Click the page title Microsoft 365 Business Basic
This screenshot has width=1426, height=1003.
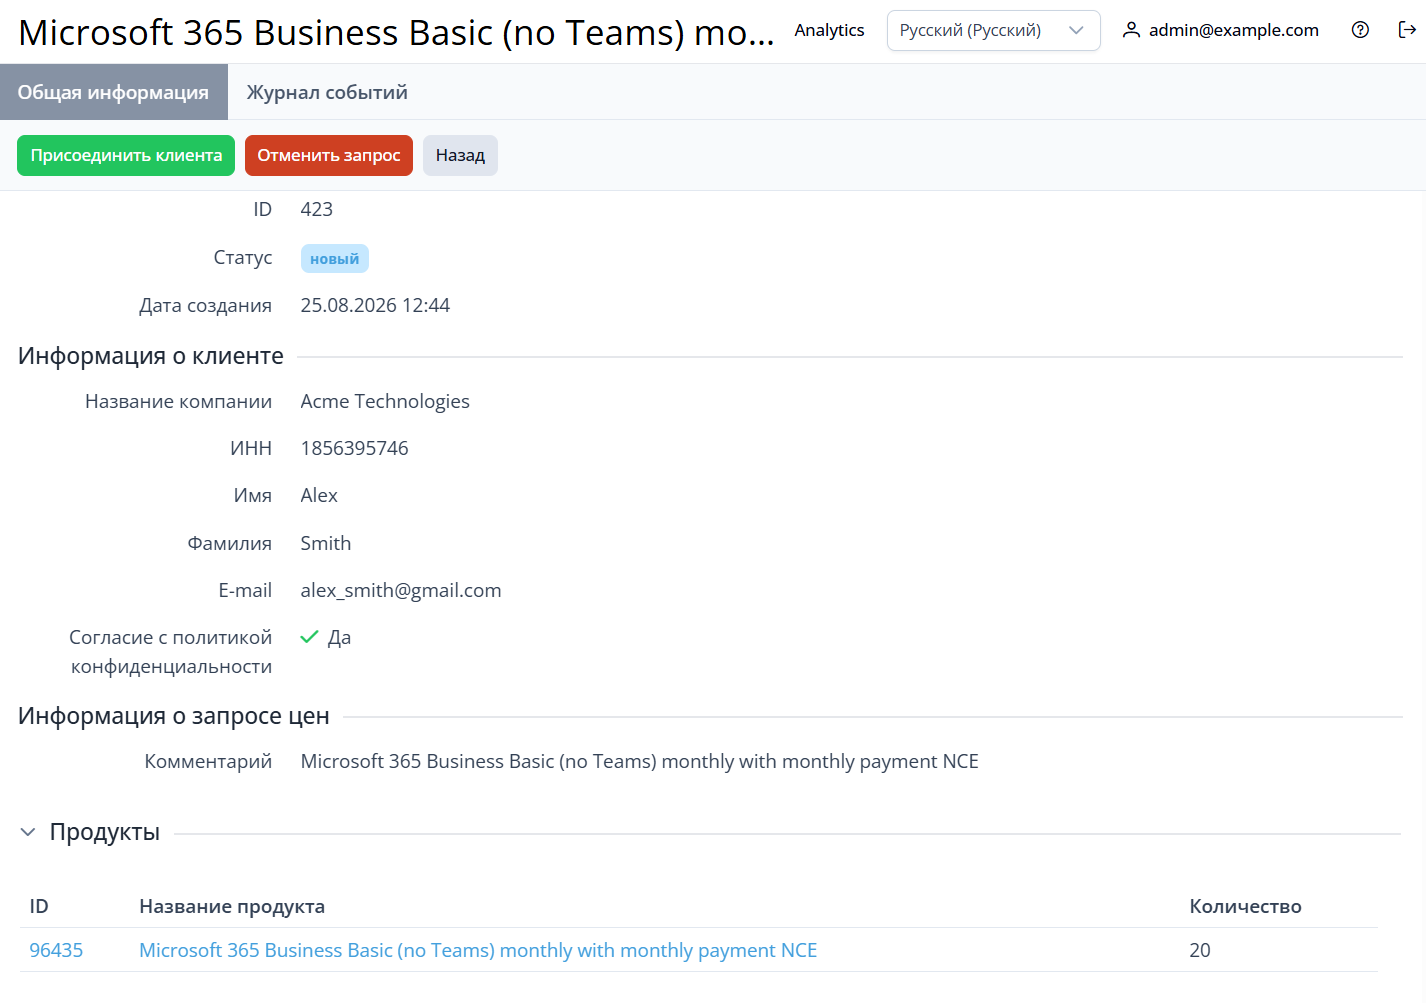coord(396,32)
